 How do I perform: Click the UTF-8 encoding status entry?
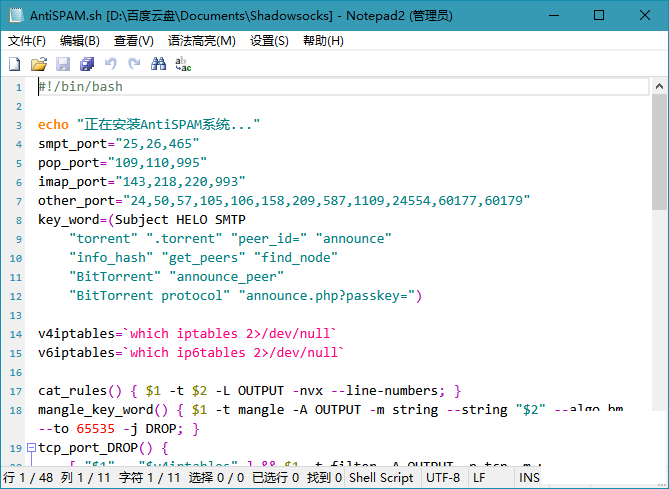click(443, 477)
